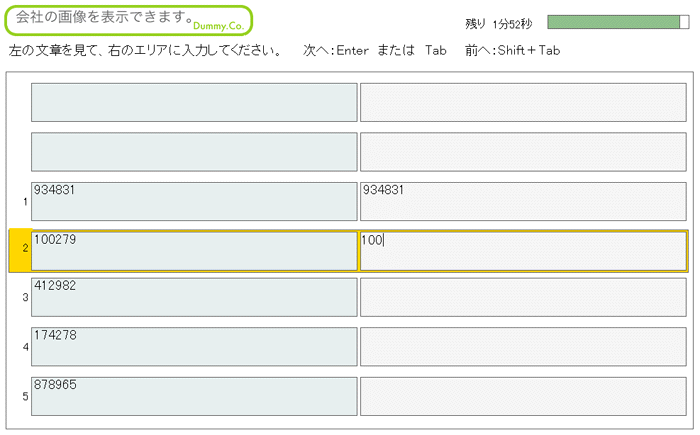Click row number 5 label

(x=25, y=397)
